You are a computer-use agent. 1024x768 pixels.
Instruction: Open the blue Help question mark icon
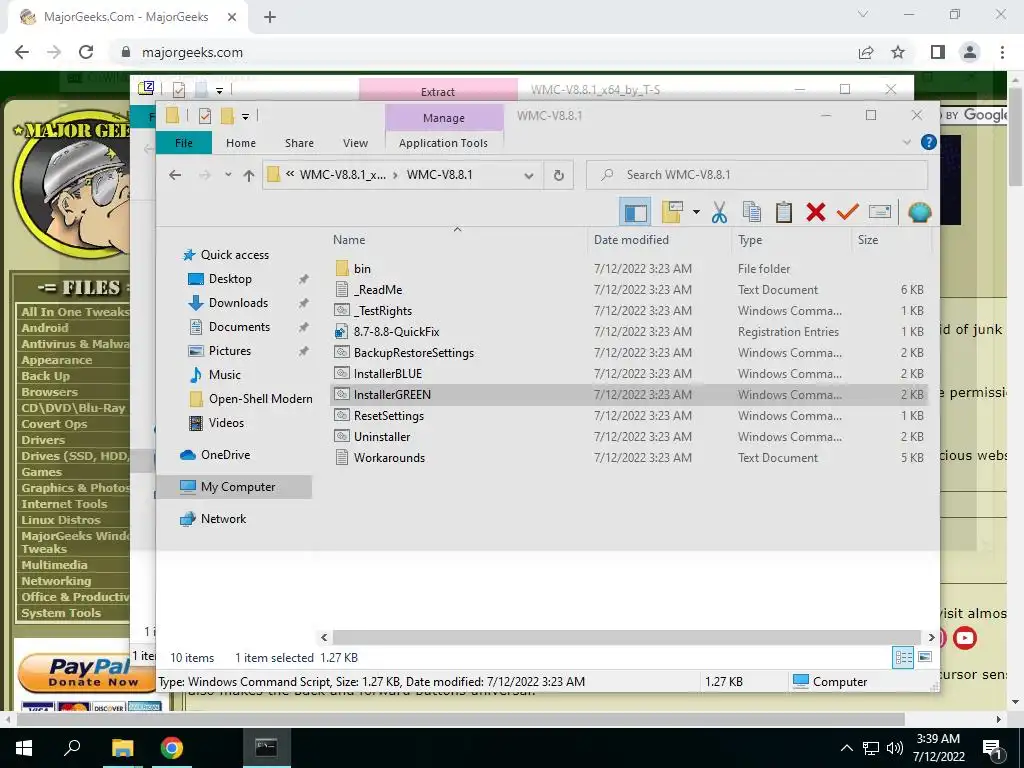point(928,142)
